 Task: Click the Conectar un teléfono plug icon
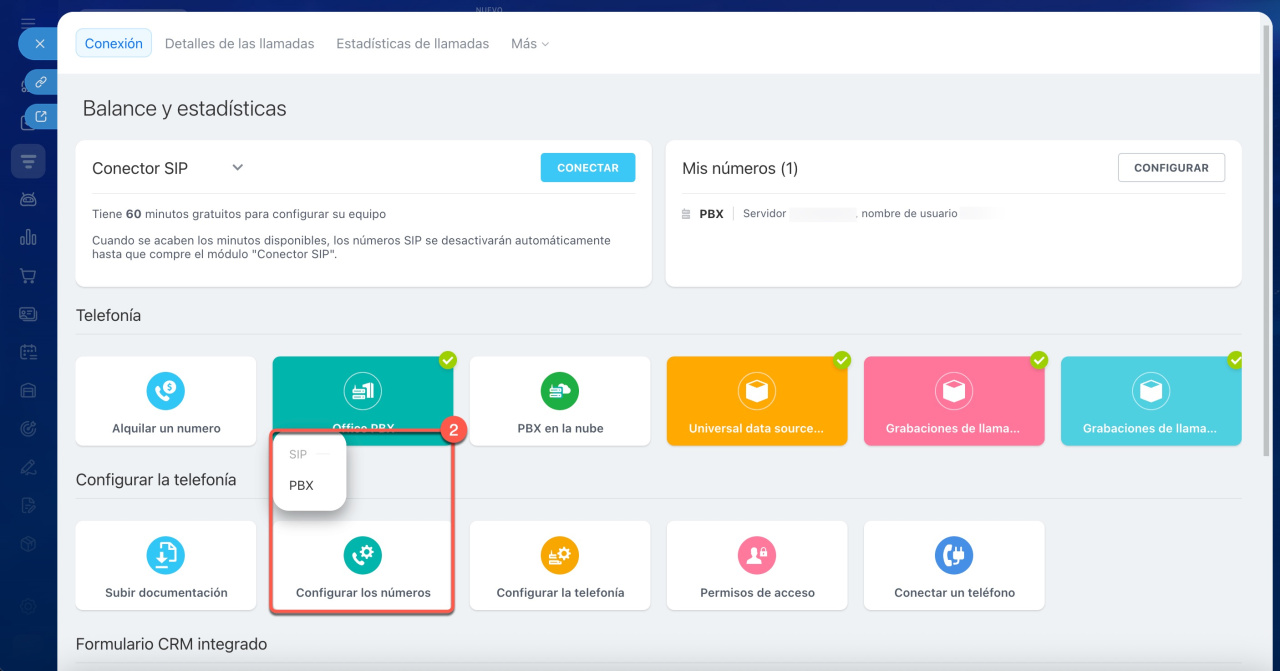pyautogui.click(x=954, y=554)
